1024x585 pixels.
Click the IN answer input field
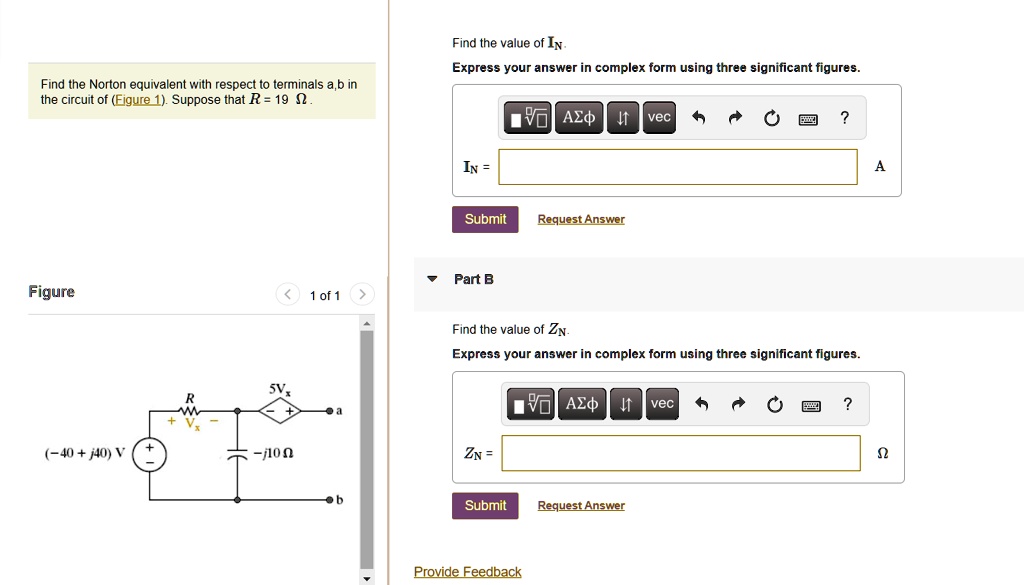click(678, 167)
